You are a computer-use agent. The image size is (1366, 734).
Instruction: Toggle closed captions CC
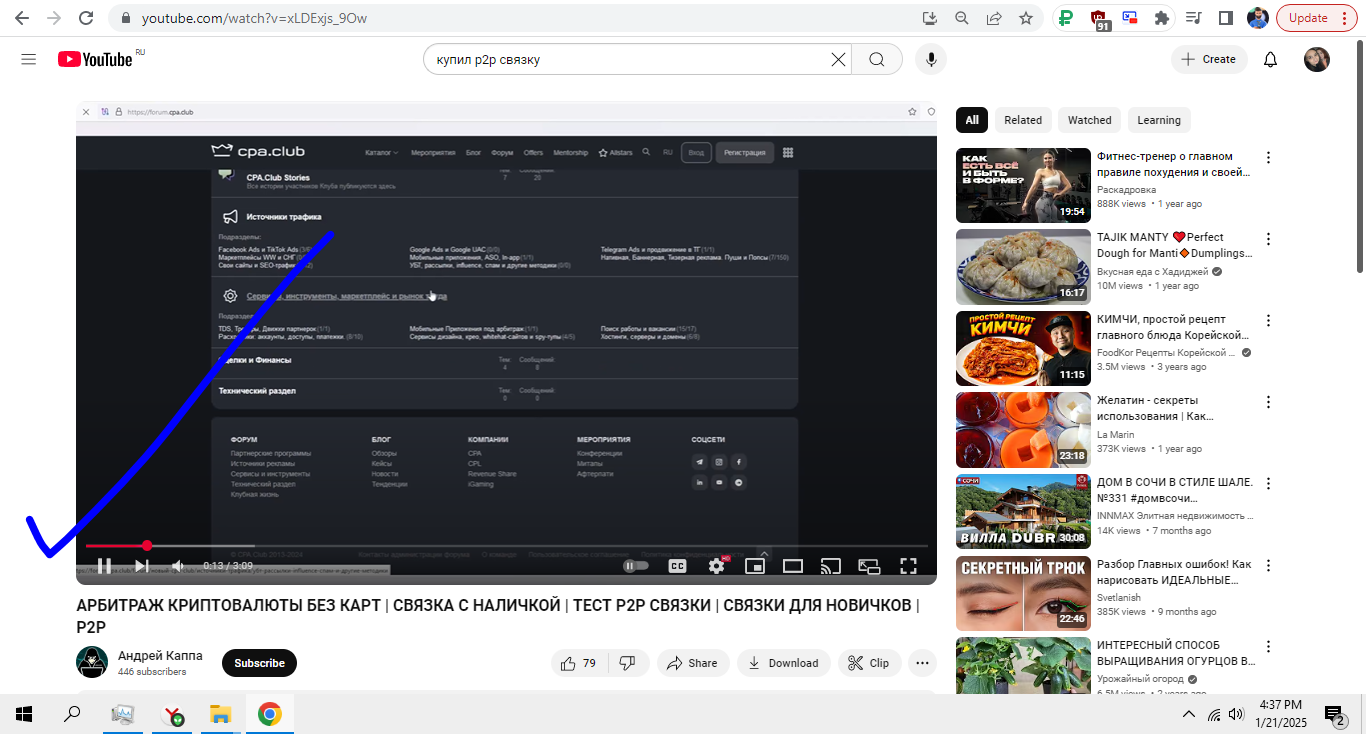(x=677, y=566)
